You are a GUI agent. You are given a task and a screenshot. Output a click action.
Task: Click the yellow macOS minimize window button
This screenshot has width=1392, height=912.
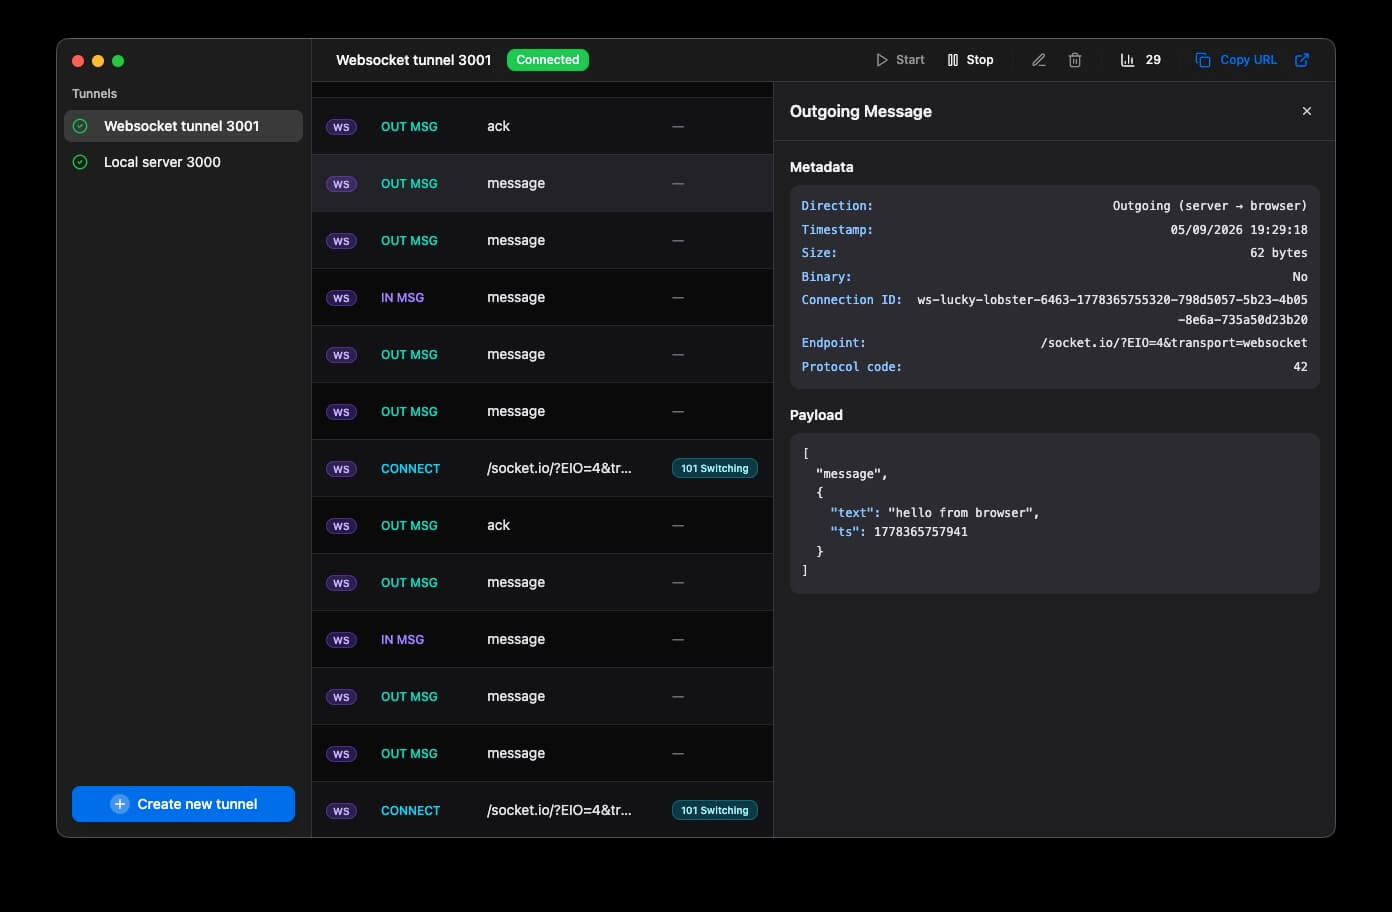click(x=98, y=61)
